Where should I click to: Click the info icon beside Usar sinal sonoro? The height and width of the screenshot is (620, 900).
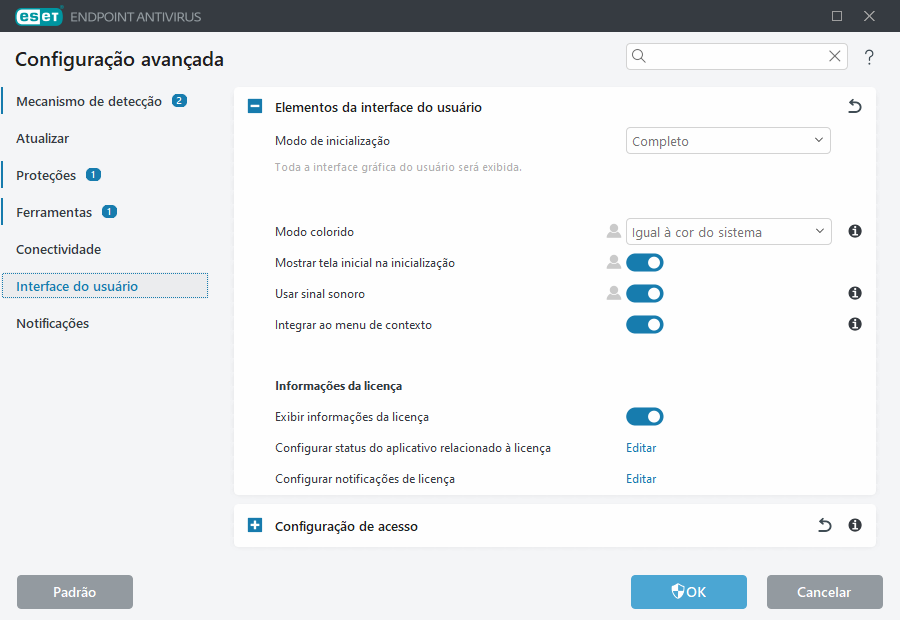coord(854,293)
